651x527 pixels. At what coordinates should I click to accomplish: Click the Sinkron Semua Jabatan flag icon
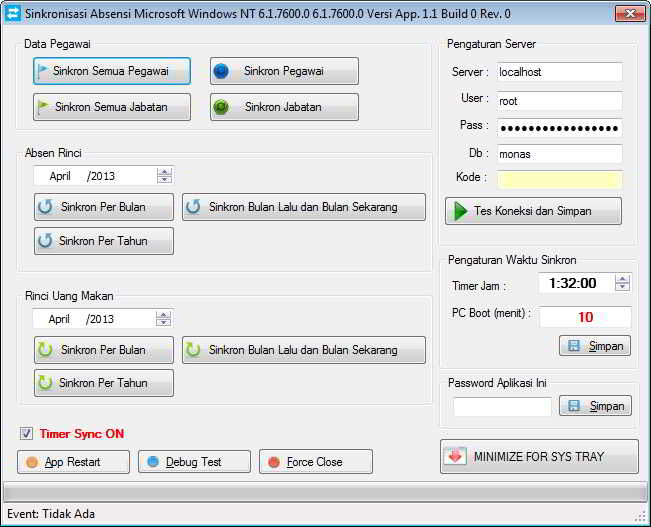click(43, 107)
